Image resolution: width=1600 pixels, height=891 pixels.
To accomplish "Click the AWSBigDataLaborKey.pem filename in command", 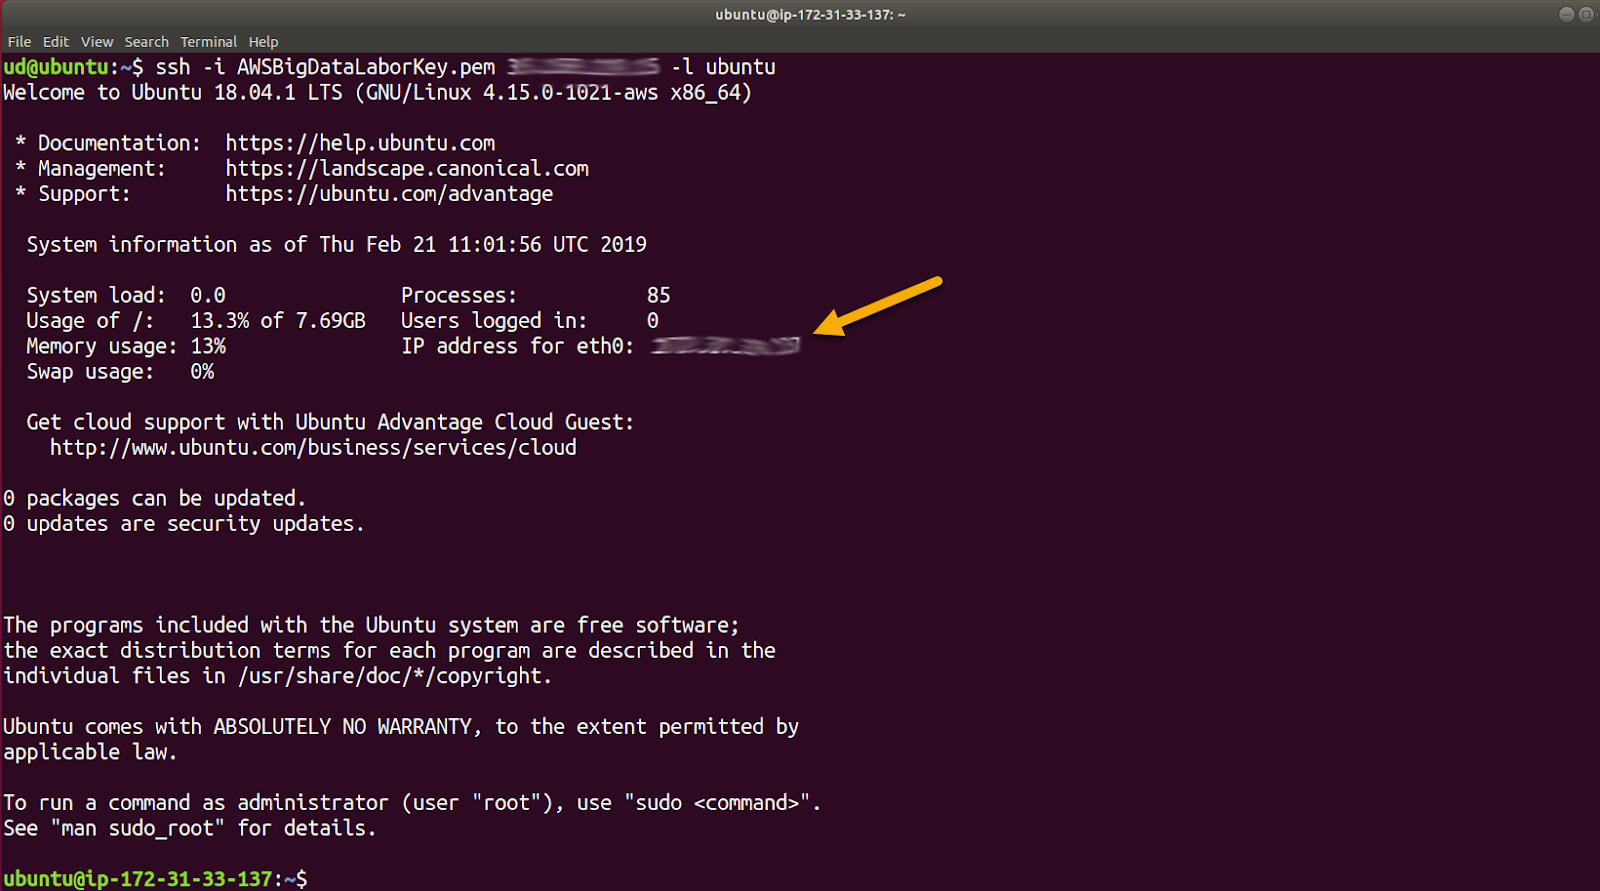I will coord(365,67).
